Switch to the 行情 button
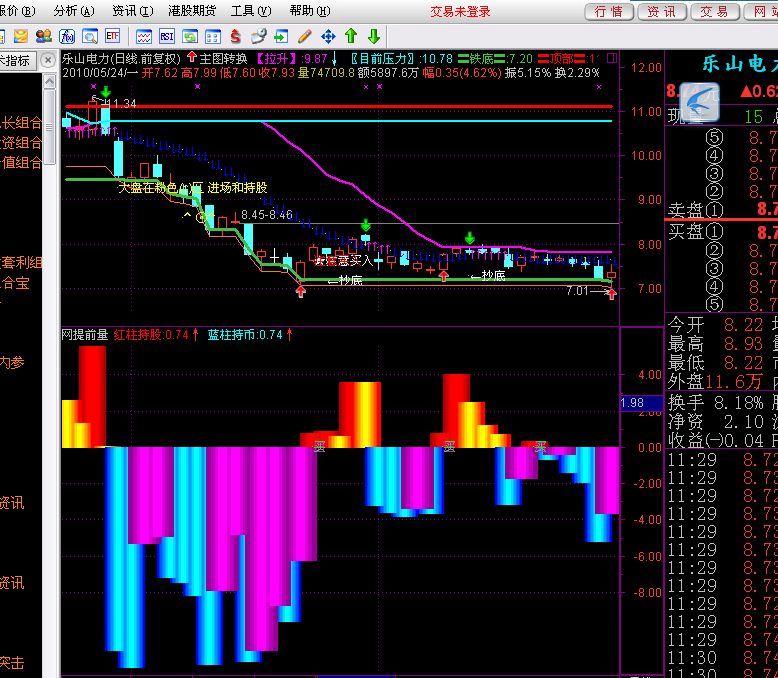778x678 pixels. [609, 11]
